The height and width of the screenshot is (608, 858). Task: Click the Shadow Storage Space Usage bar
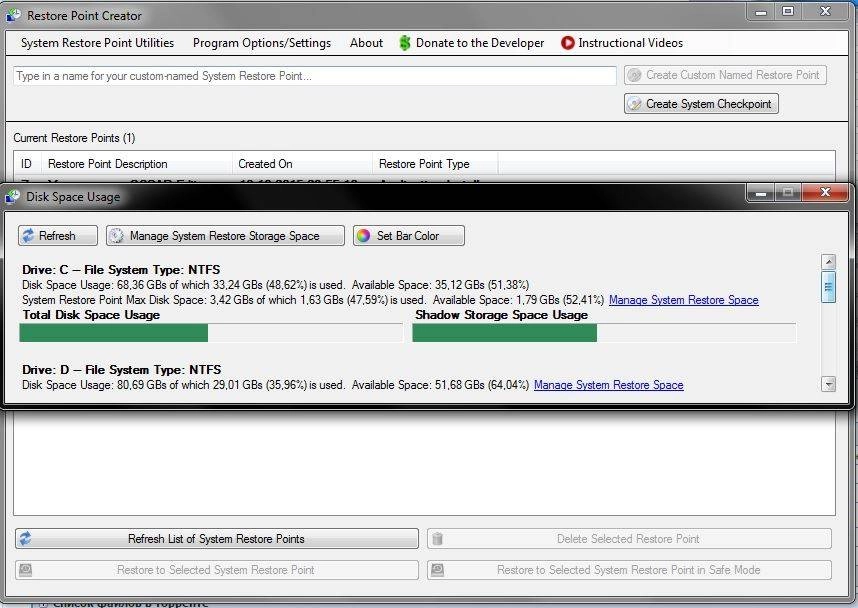pyautogui.click(x=604, y=333)
